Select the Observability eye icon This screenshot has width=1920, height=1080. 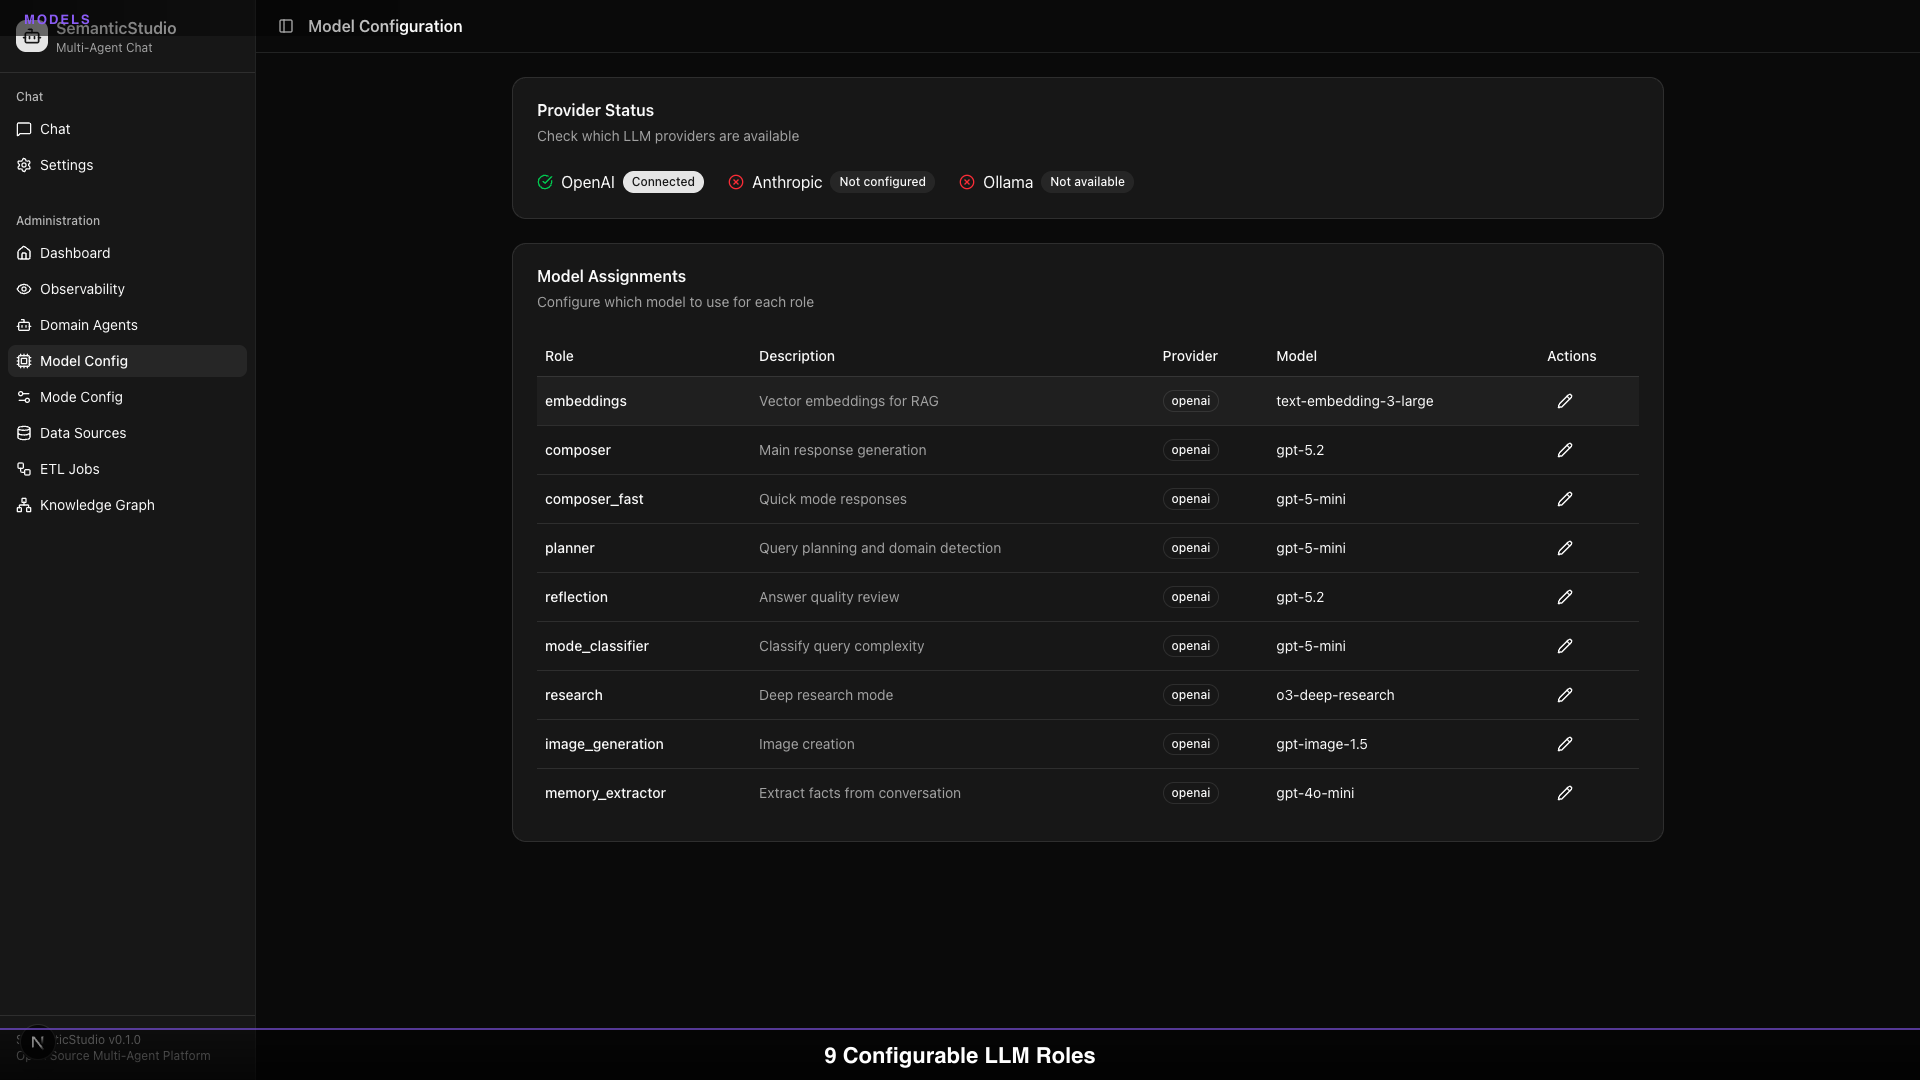point(24,289)
